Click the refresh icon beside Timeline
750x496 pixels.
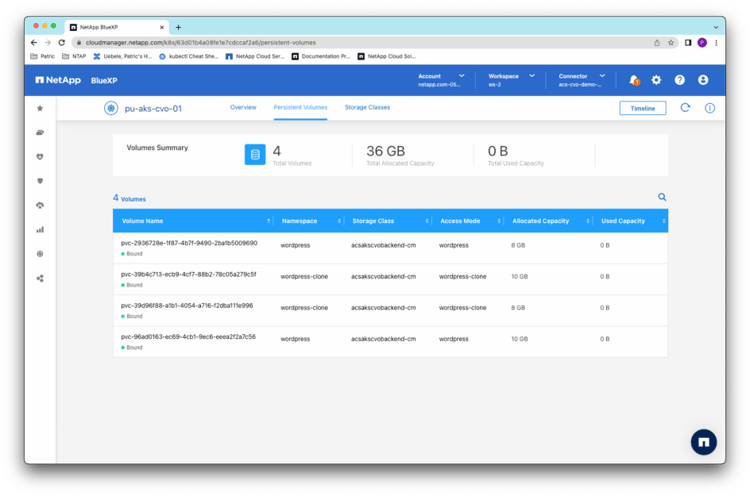pyautogui.click(x=685, y=108)
